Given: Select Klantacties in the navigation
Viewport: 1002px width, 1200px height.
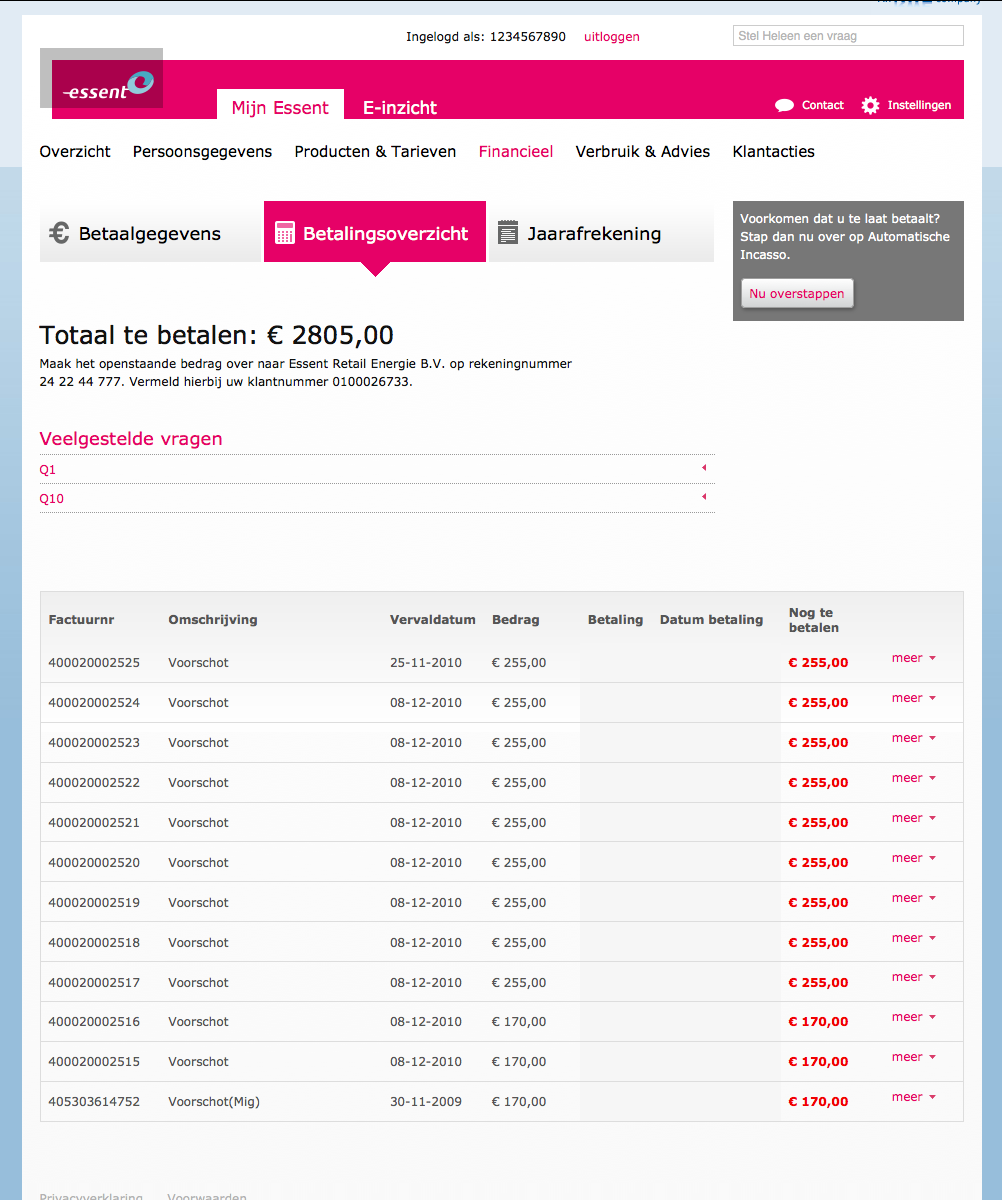Looking at the screenshot, I should pos(773,152).
